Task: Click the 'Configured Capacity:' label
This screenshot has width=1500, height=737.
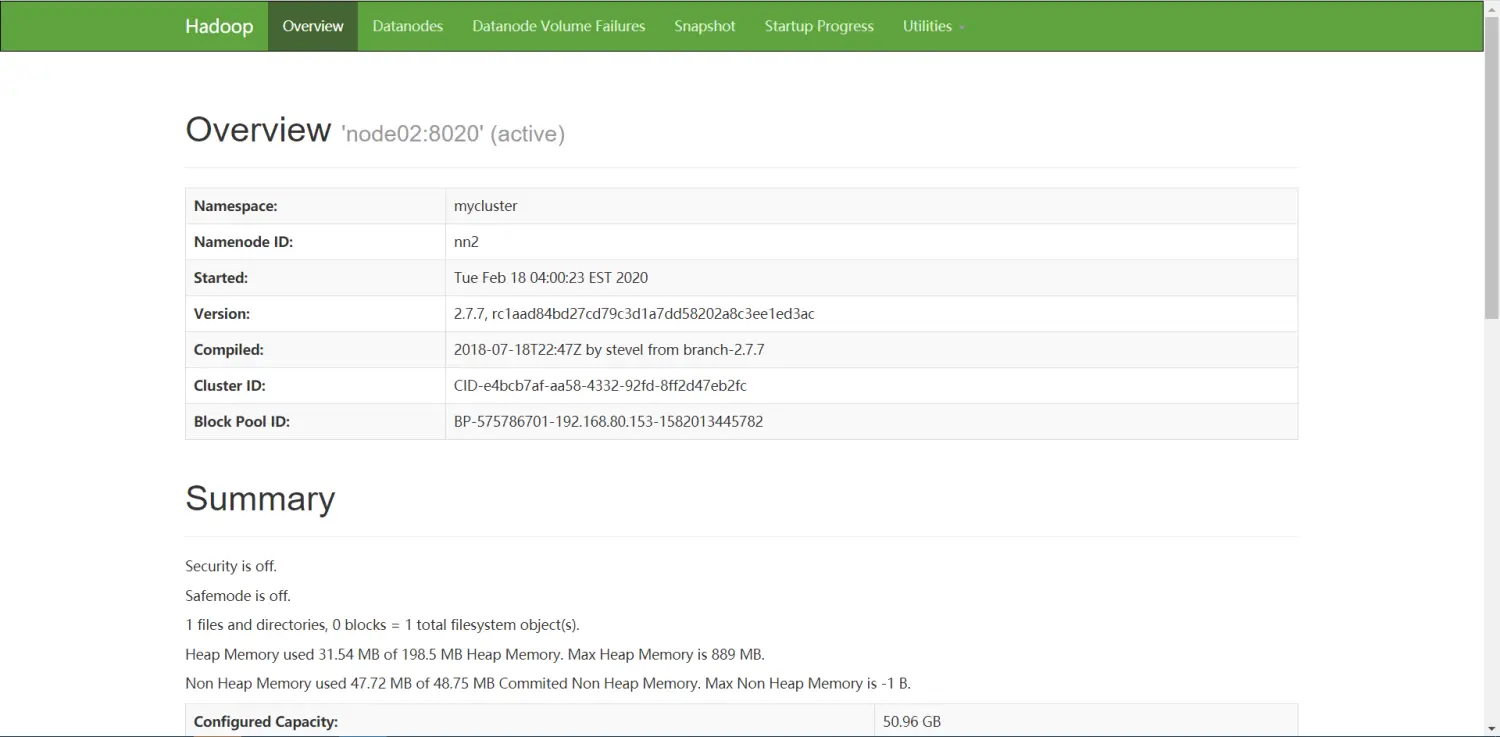Action: coord(266,722)
